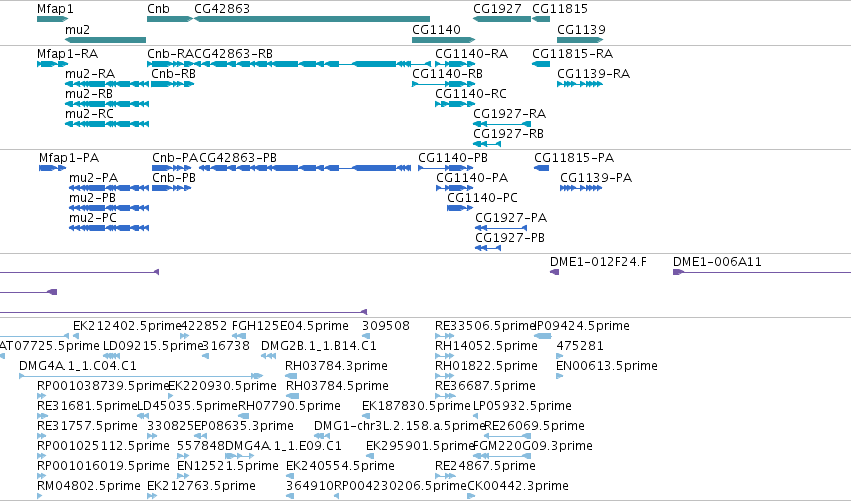Open EST CK00442.3prime

518,486
